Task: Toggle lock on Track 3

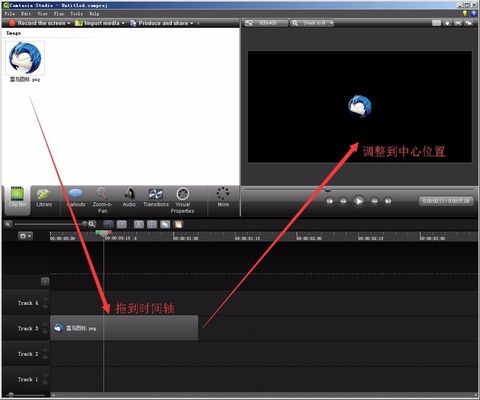Action: tap(45, 331)
